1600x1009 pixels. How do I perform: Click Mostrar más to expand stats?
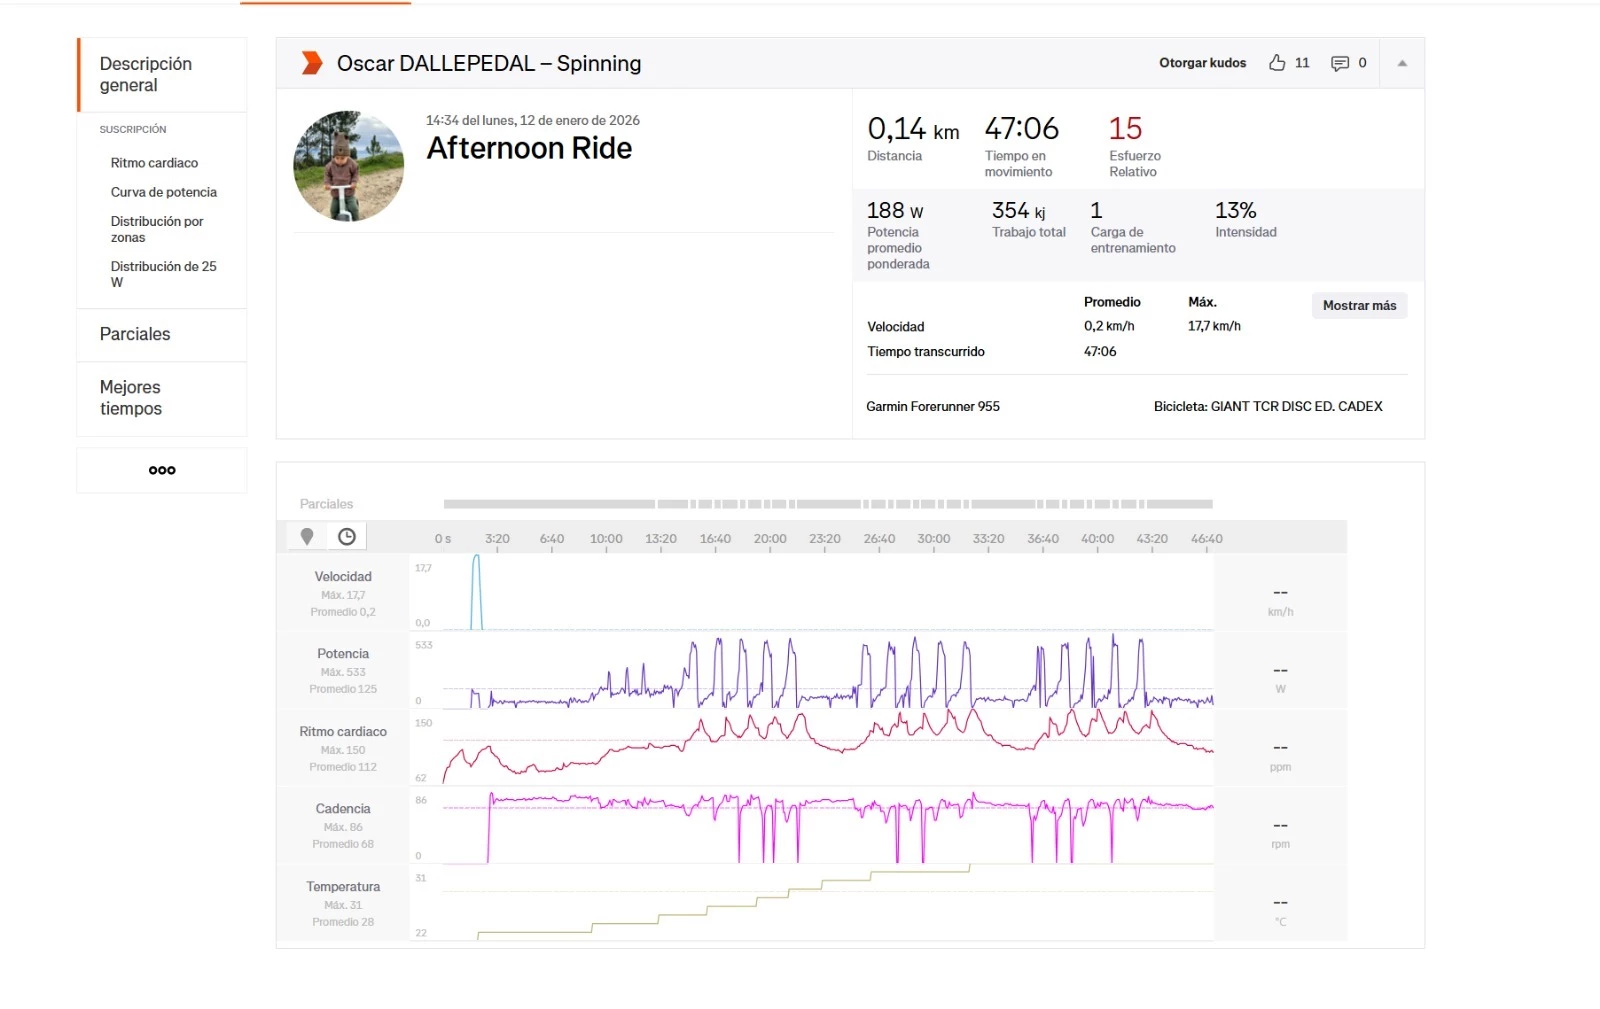1359,305
